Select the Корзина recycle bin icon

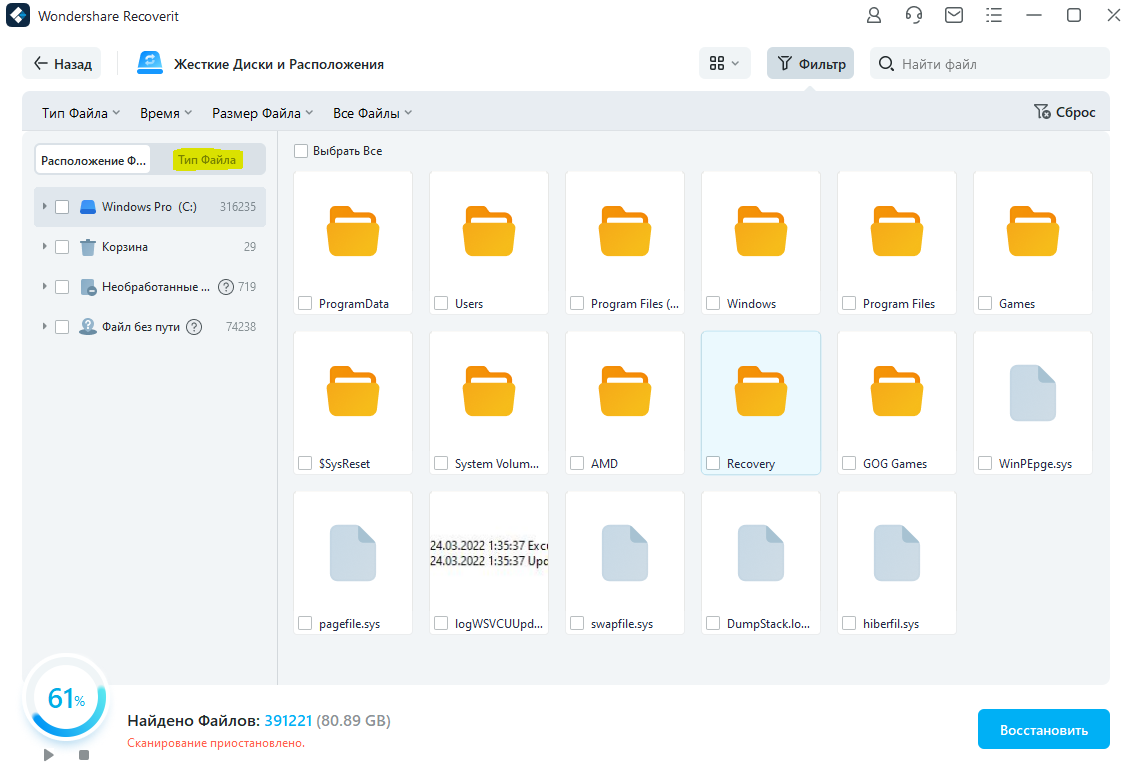[88, 247]
